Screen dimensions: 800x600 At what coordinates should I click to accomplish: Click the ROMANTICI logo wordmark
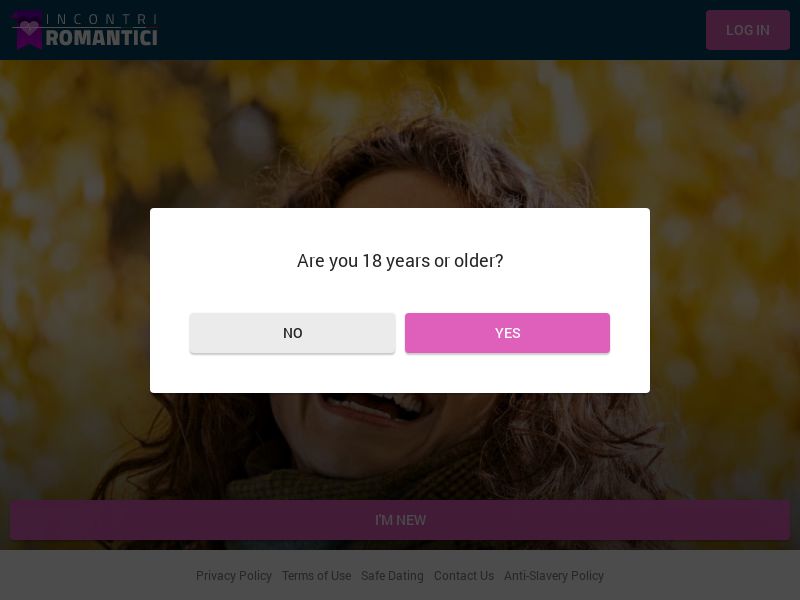[x=101, y=37]
